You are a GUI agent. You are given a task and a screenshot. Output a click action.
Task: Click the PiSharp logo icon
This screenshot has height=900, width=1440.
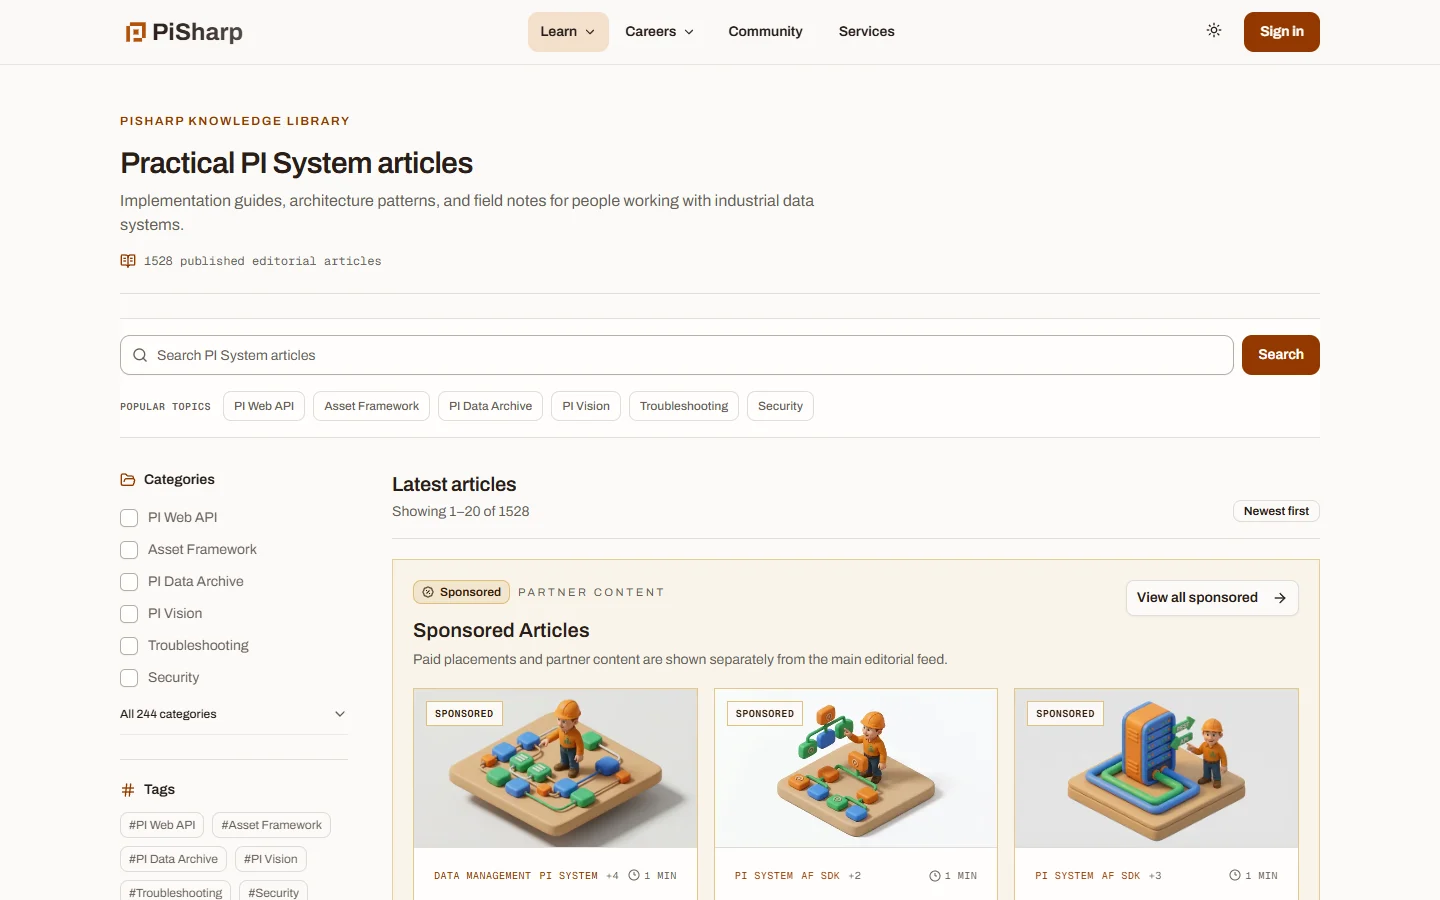(135, 32)
